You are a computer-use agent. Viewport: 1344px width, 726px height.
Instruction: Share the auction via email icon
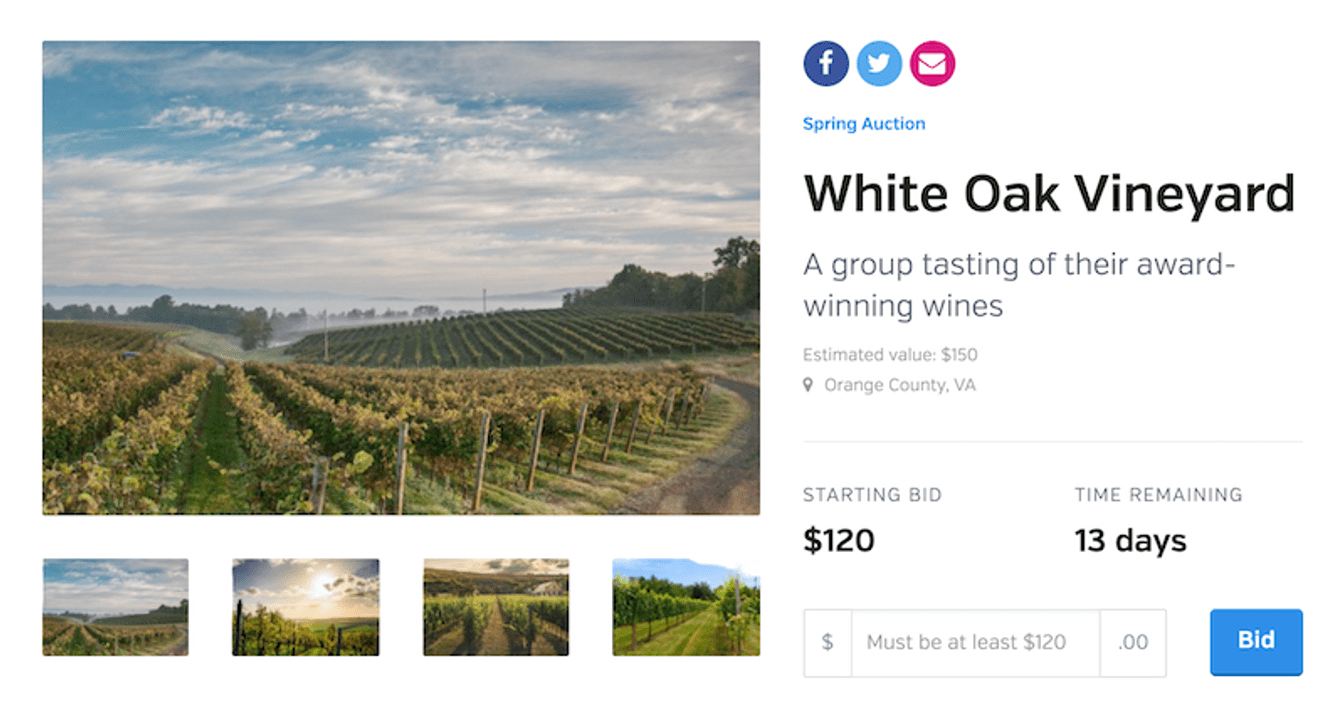pyautogui.click(x=932, y=64)
